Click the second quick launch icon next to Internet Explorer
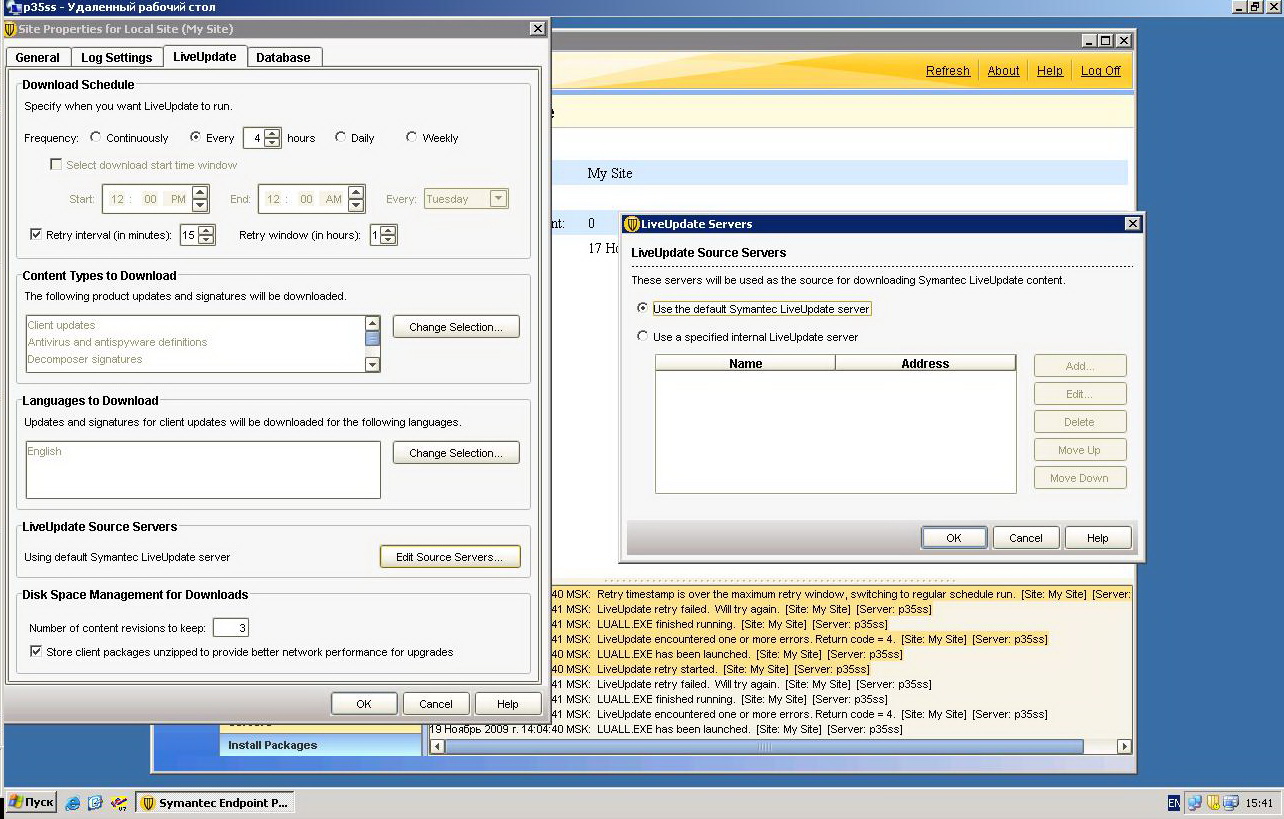 [95, 803]
